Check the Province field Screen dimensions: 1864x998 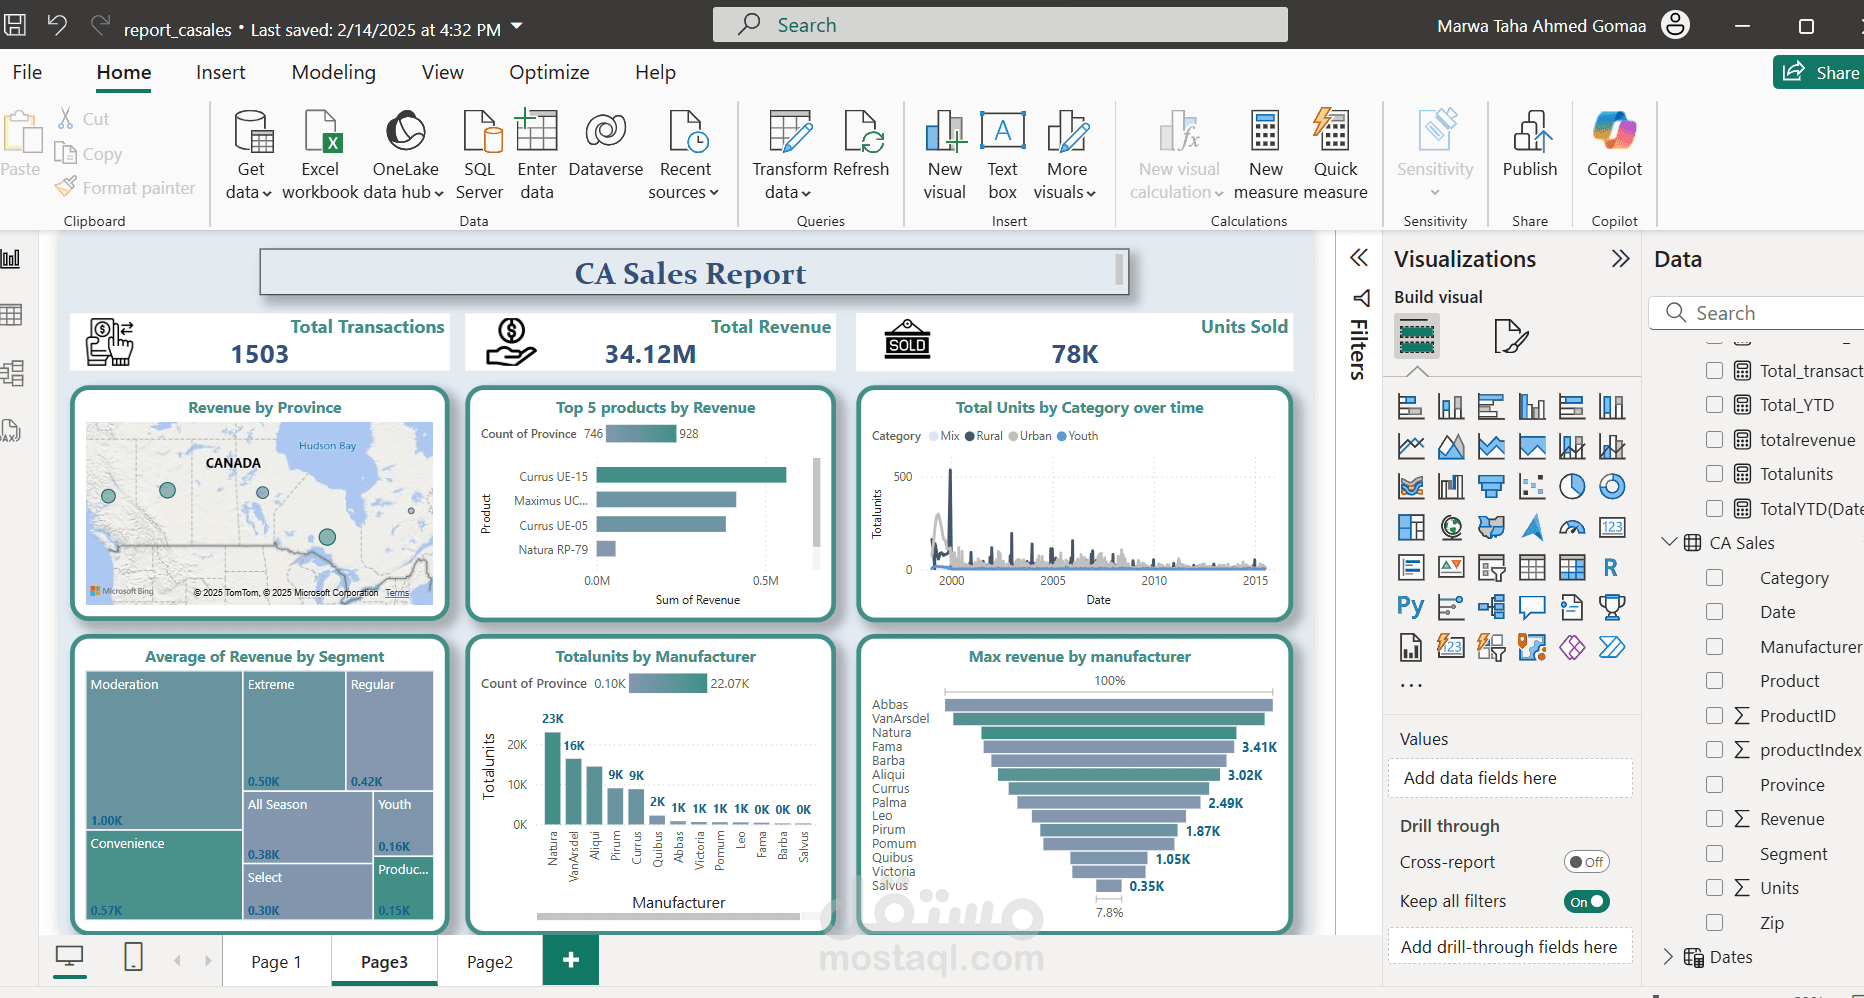pyautogui.click(x=1715, y=785)
